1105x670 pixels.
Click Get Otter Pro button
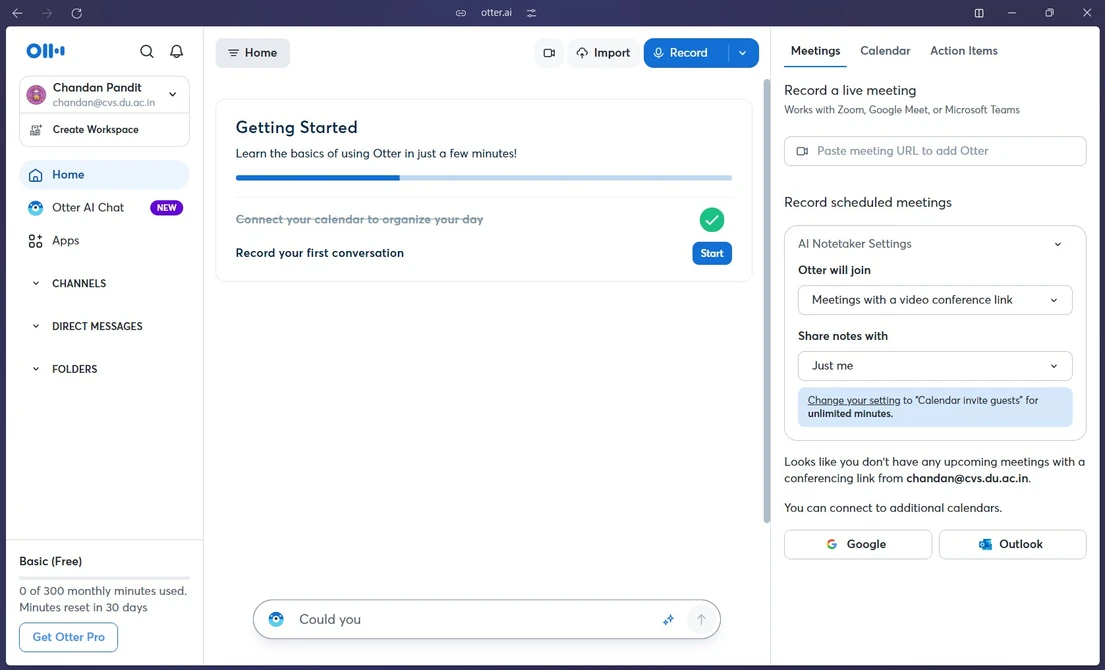click(68, 637)
